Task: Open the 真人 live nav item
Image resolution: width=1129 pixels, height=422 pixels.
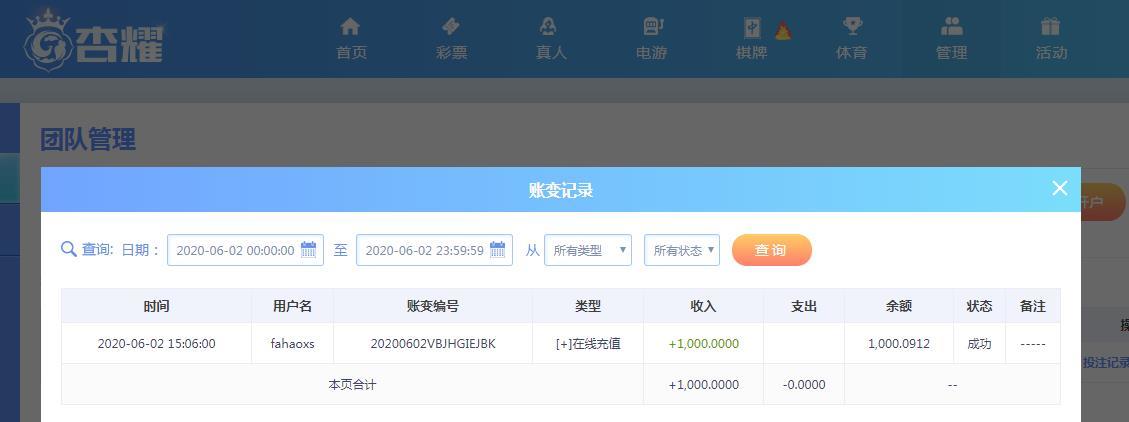Action: click(551, 39)
